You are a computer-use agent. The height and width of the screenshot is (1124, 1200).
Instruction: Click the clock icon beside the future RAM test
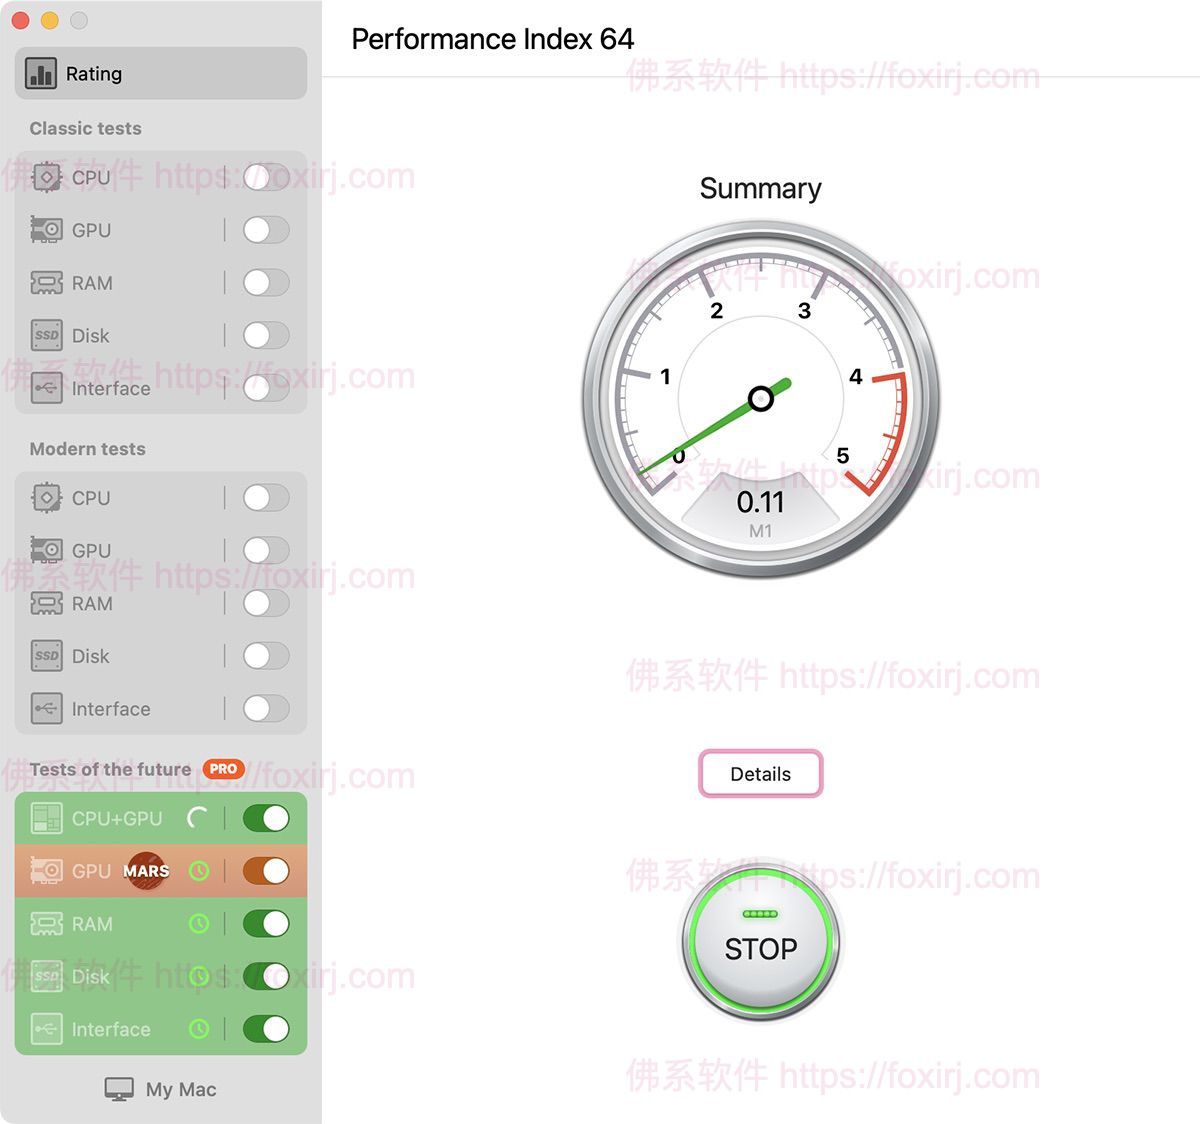point(199,924)
